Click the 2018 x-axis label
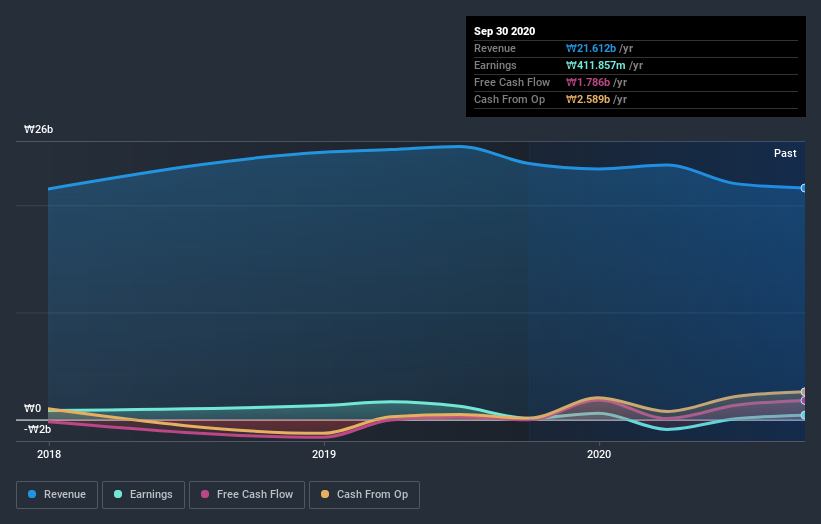821x524 pixels. [x=49, y=454]
